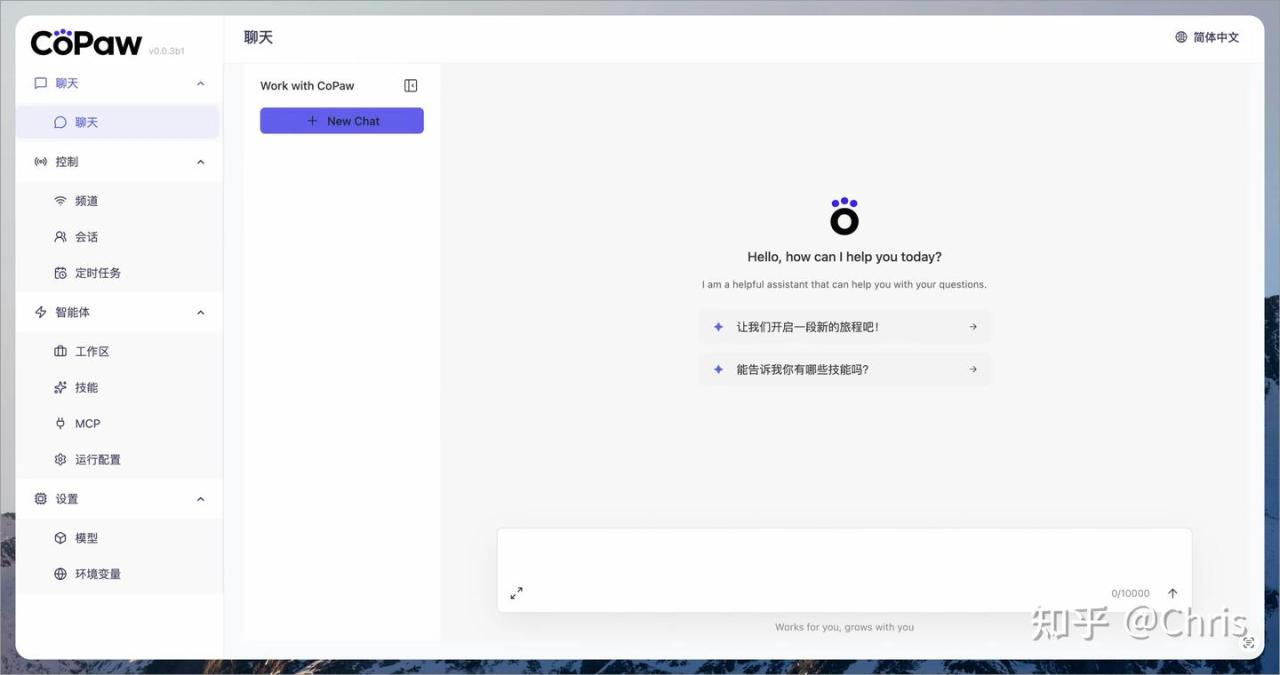The height and width of the screenshot is (675, 1280).
Task: Open 频道 channels page via wifi icon
Action: pyautogui.click(x=61, y=201)
